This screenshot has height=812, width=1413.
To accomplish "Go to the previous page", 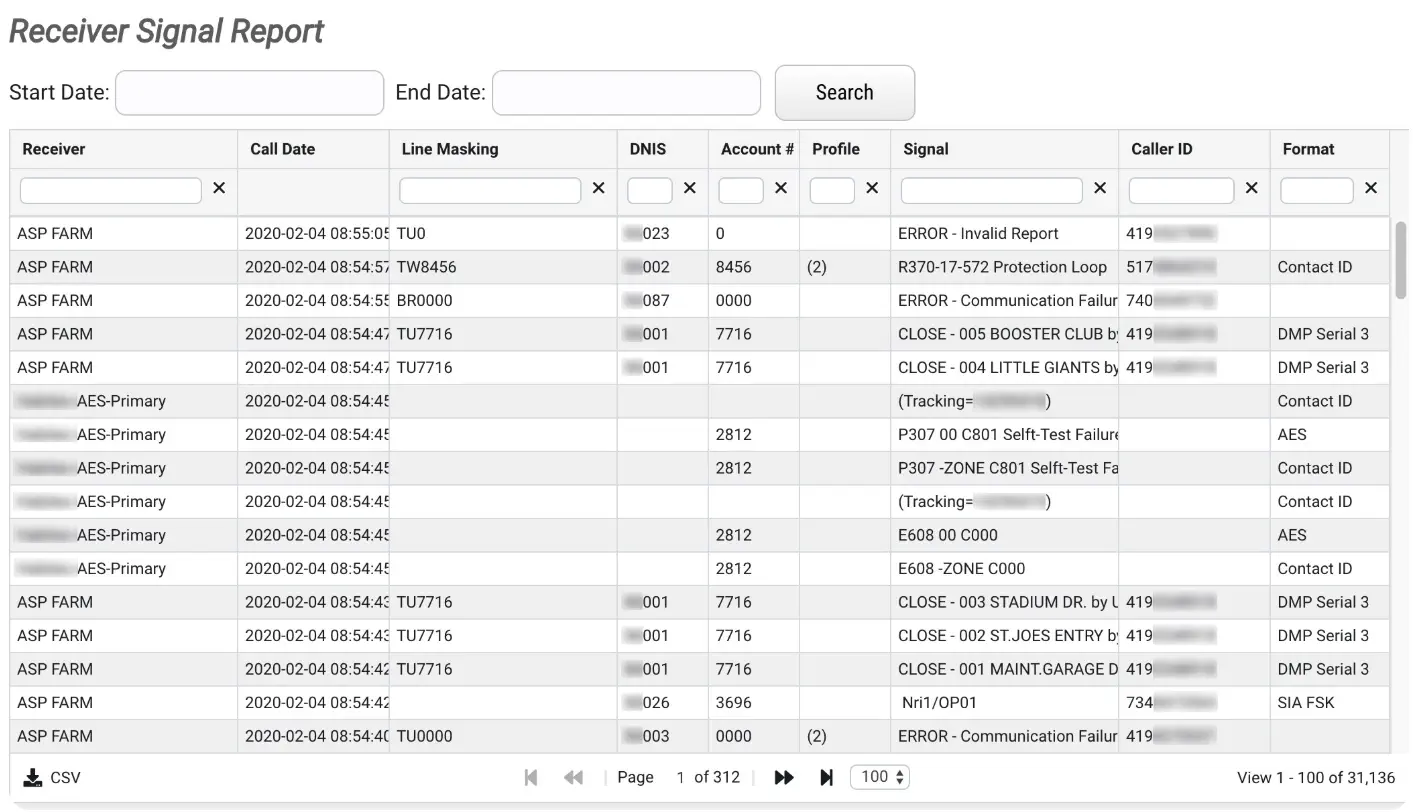I will coord(573,778).
